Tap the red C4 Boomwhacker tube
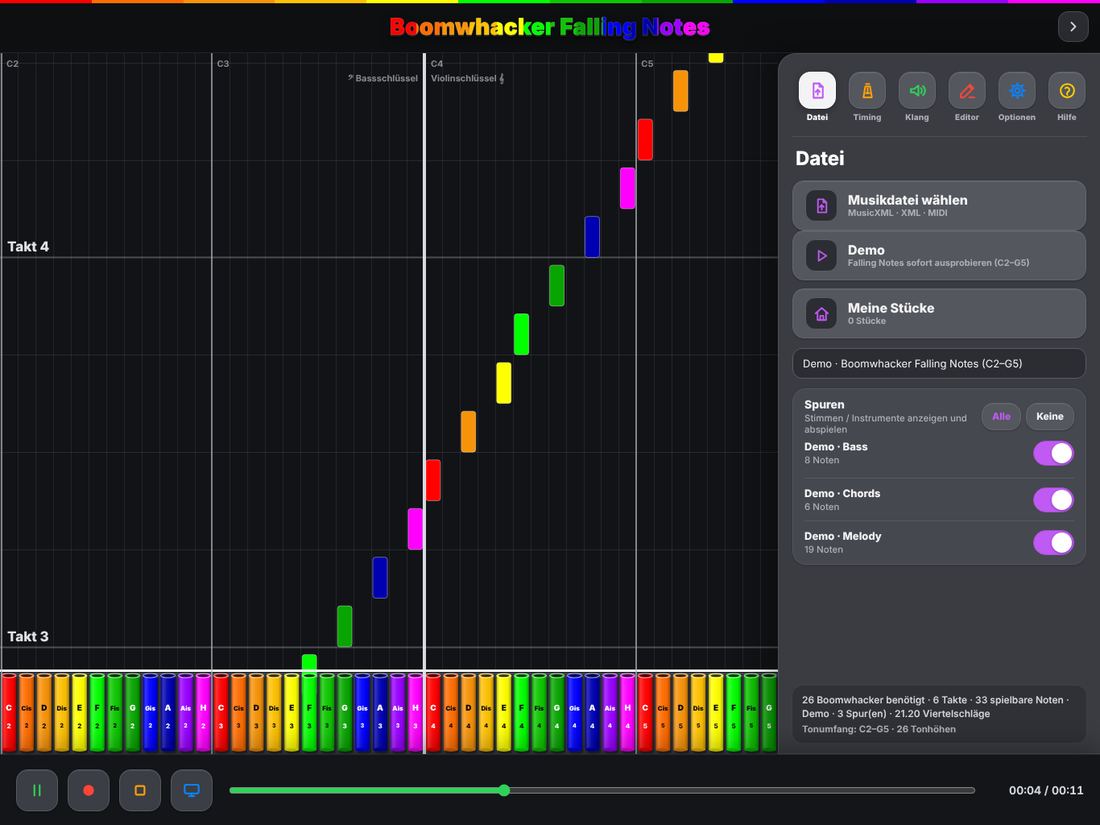Viewport: 1100px width, 825px height. [433, 712]
